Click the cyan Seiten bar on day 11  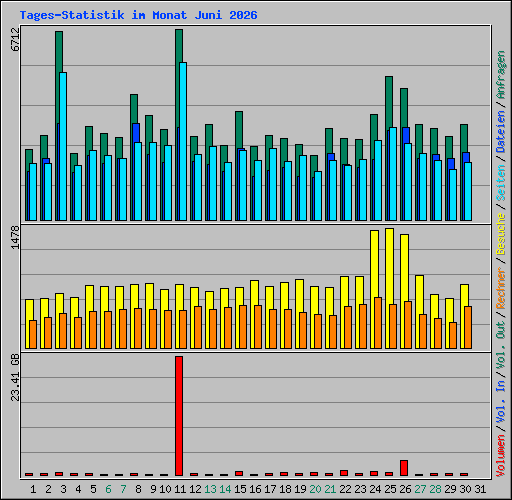(183, 141)
